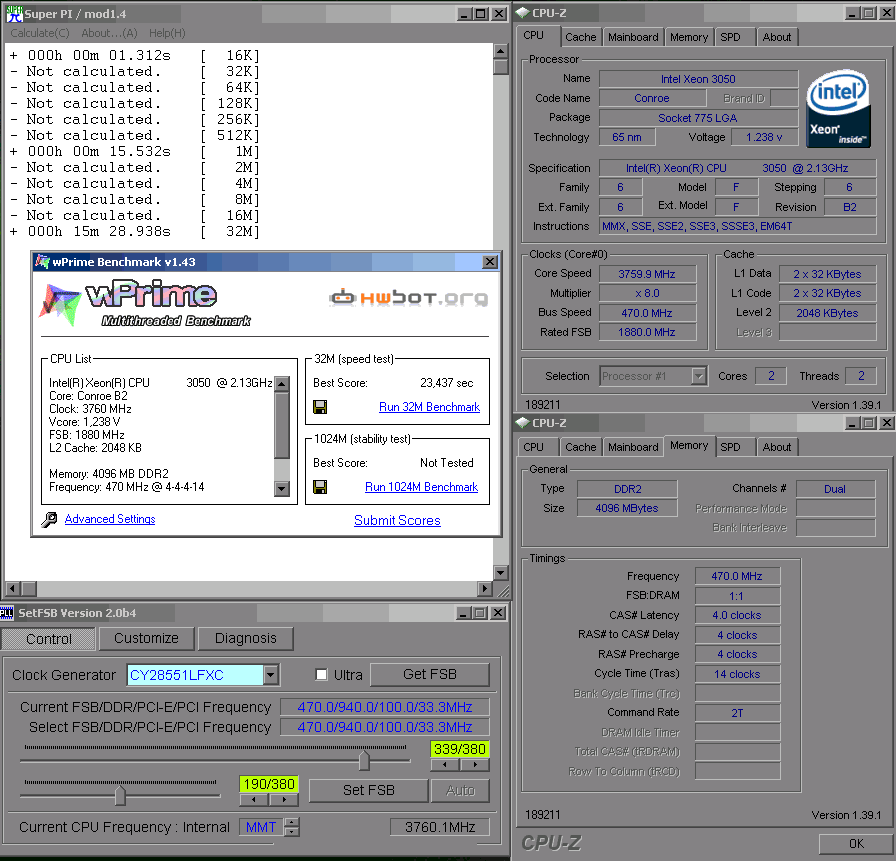The height and width of the screenshot is (861, 896).
Task: Select the Control tab in SetFSB
Action: (x=49, y=638)
